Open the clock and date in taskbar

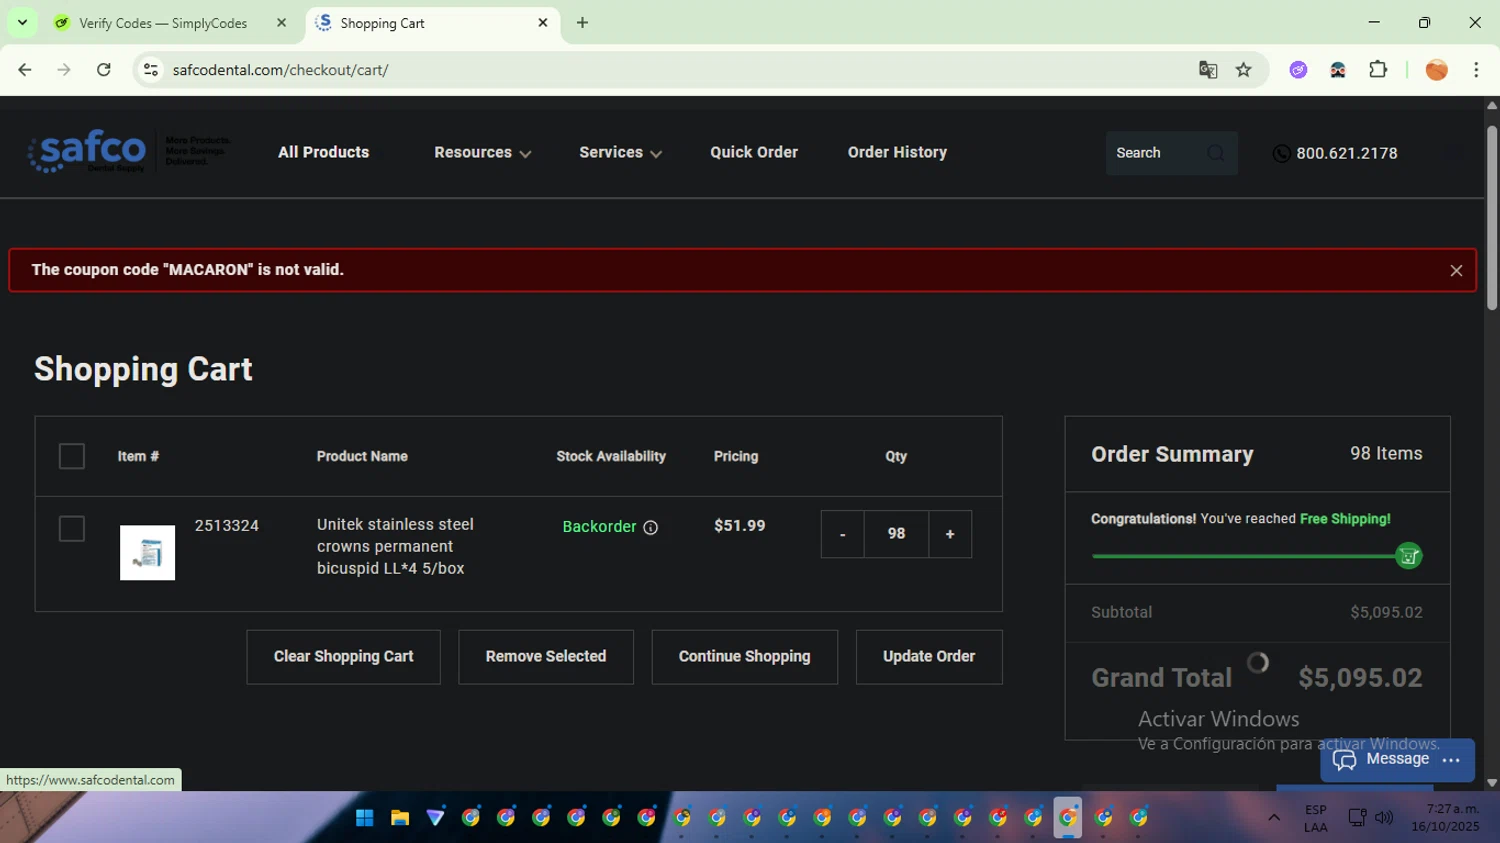tap(1445, 818)
